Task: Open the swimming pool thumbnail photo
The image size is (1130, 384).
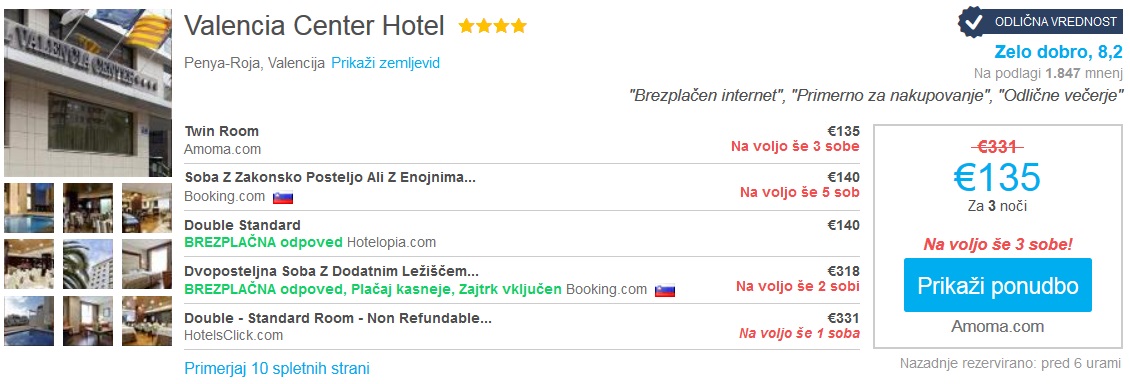Action: click(x=29, y=207)
